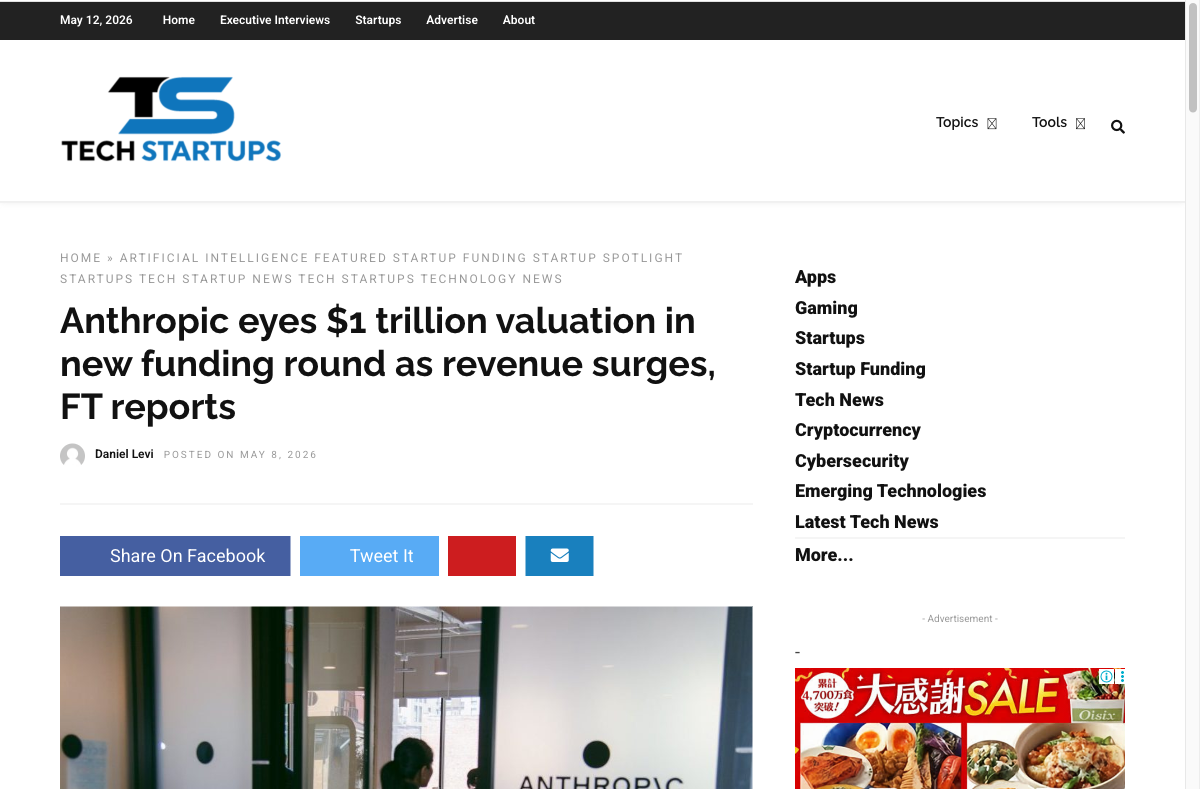Click the TECH STARTUP NEWS breadcrumb

click(216, 279)
